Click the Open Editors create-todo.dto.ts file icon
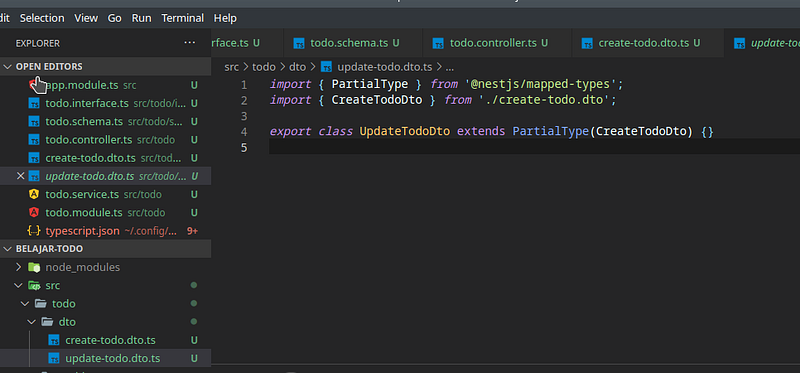Screen dimensions: 800x373 tap(34, 158)
